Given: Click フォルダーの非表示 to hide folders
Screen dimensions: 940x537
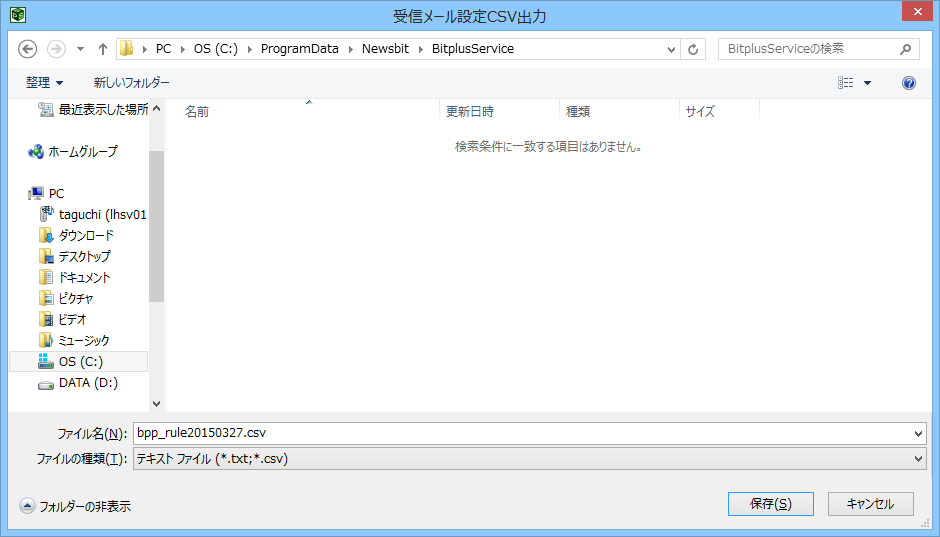Looking at the screenshot, I should 75,506.
